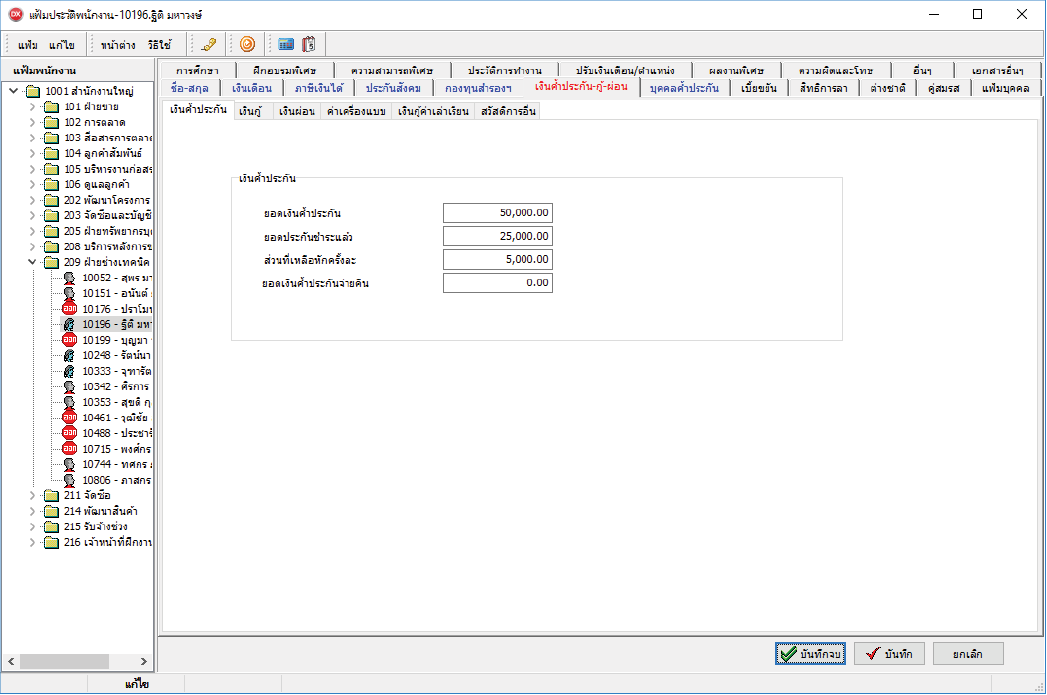Open the ค่าเครื่องแบบ sub-tab

click(357, 111)
